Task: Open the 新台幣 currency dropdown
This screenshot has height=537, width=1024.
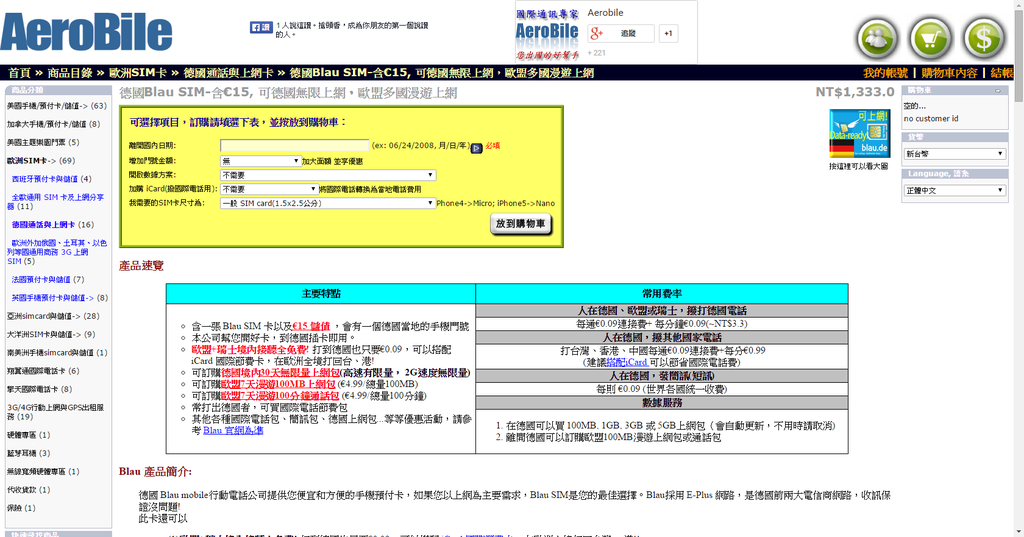Action: 954,154
